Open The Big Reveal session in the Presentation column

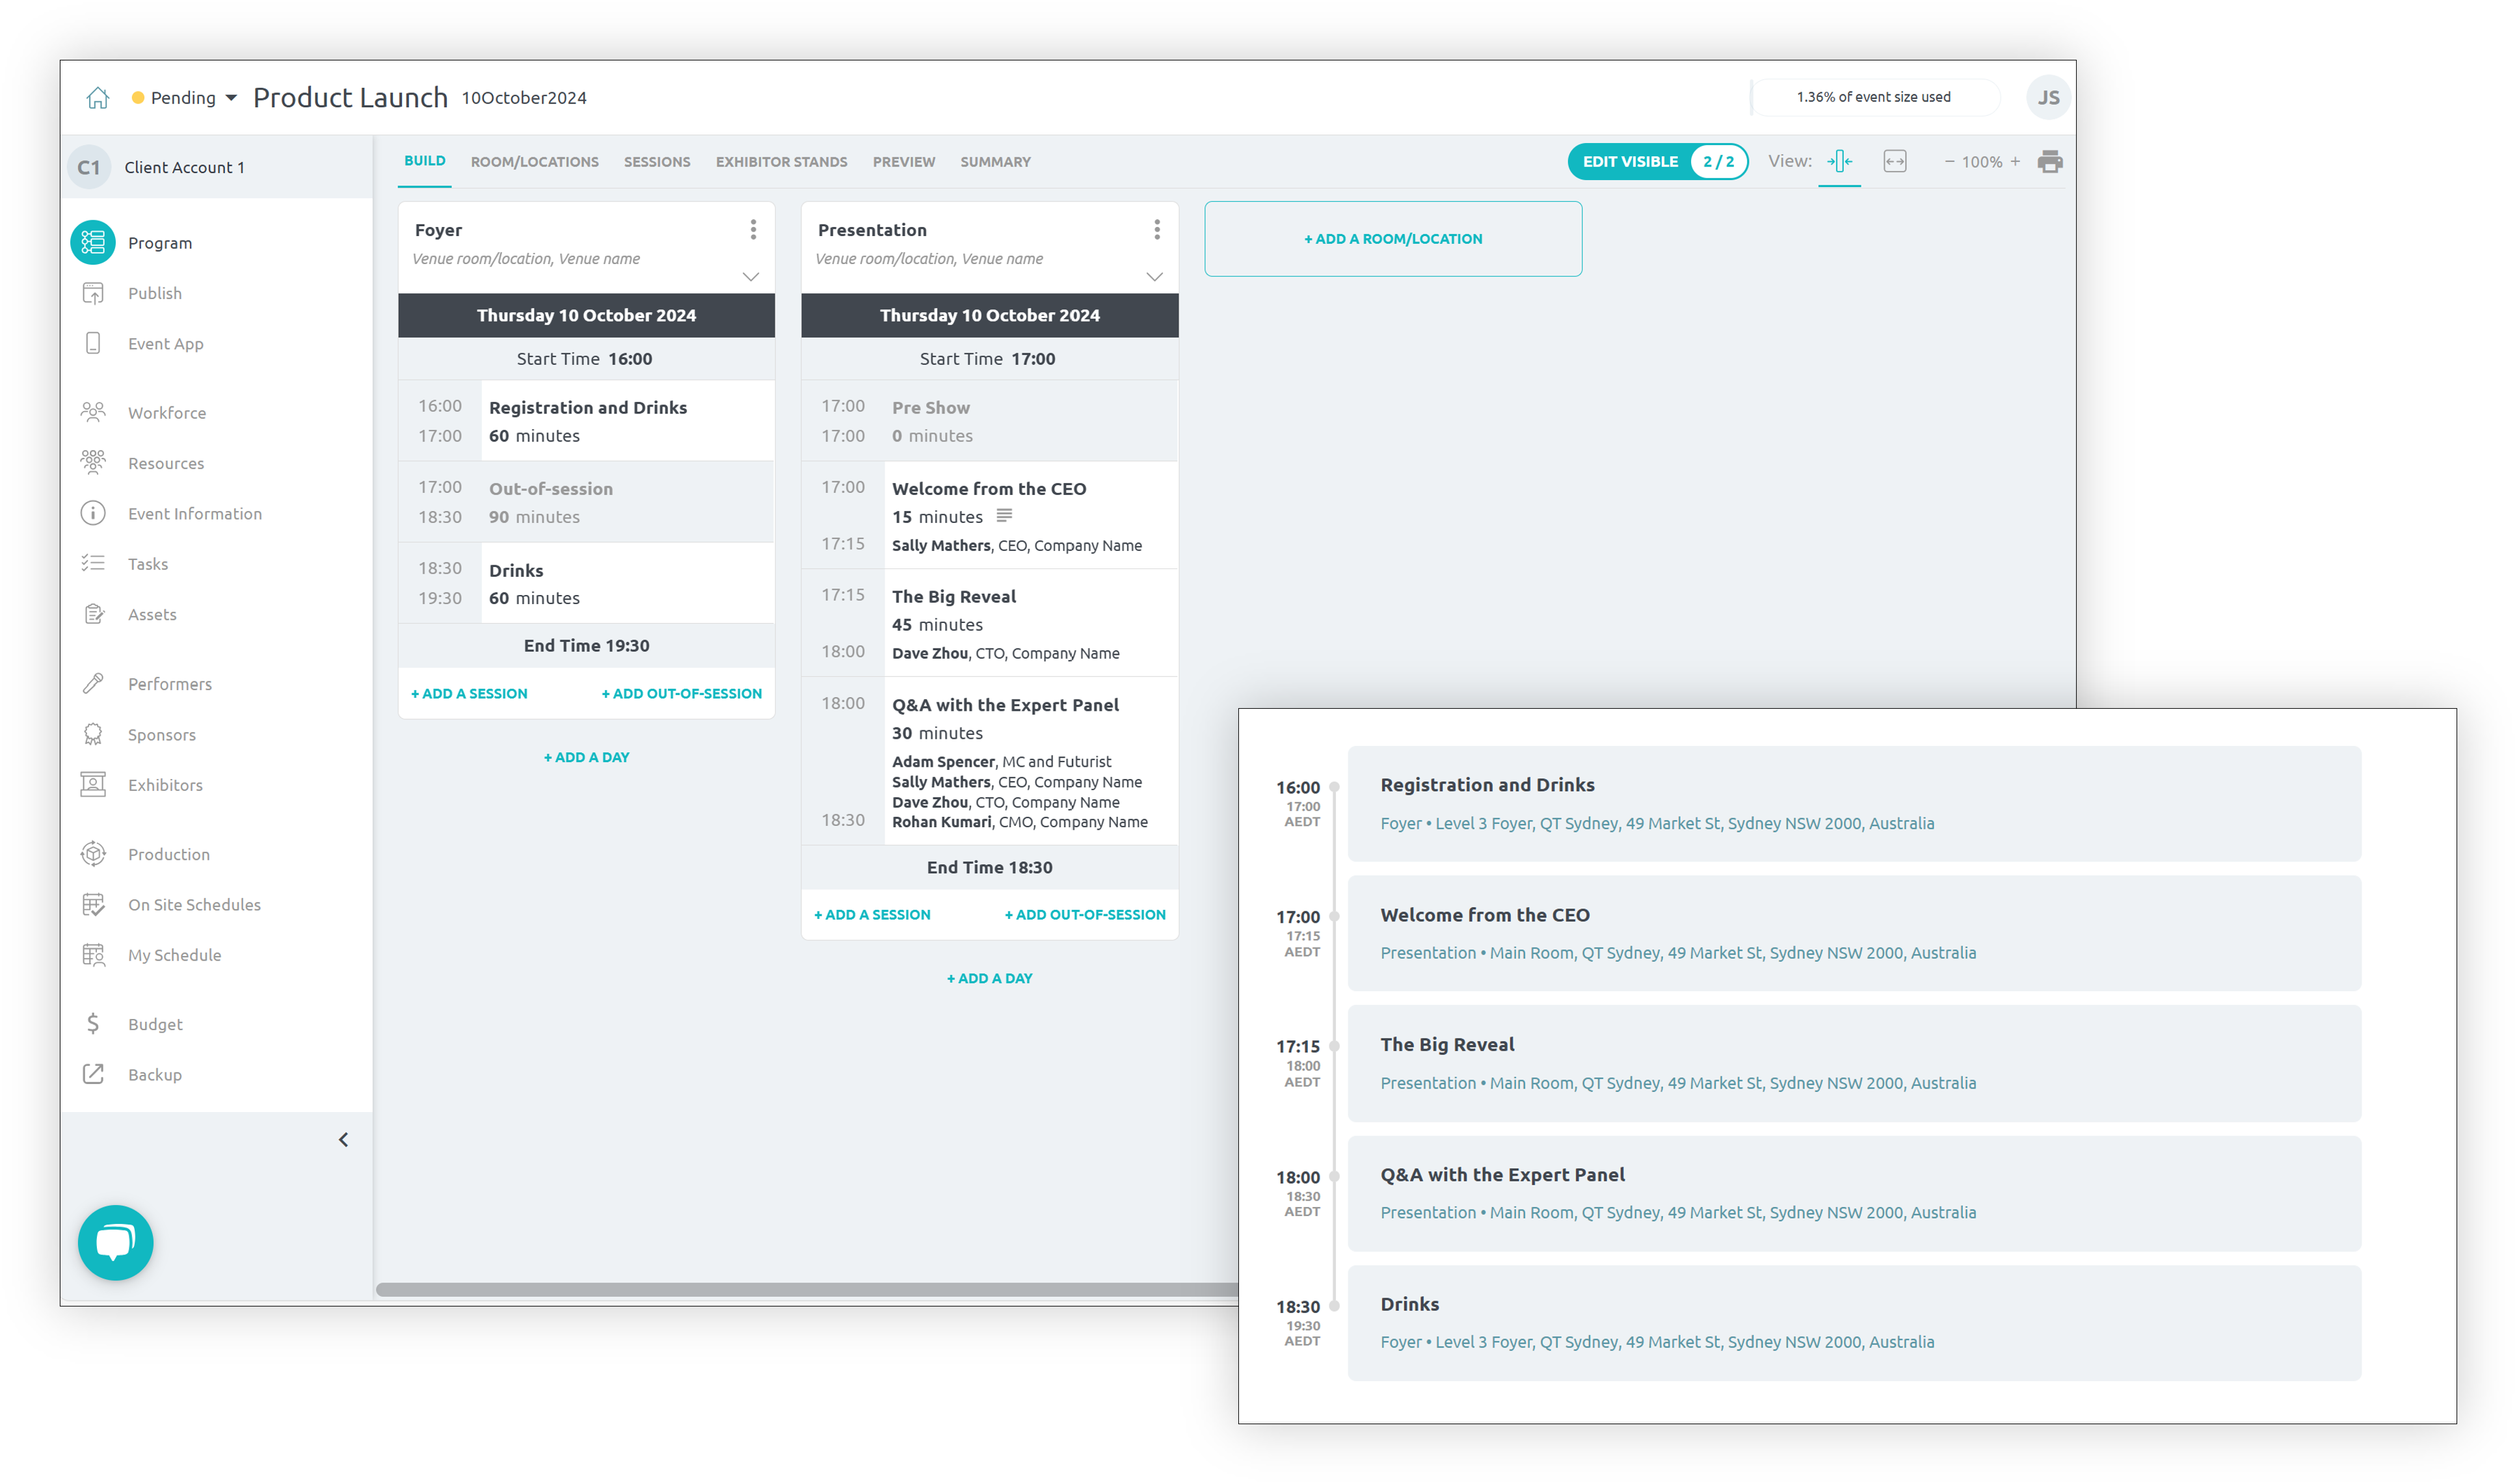pyautogui.click(x=989, y=623)
